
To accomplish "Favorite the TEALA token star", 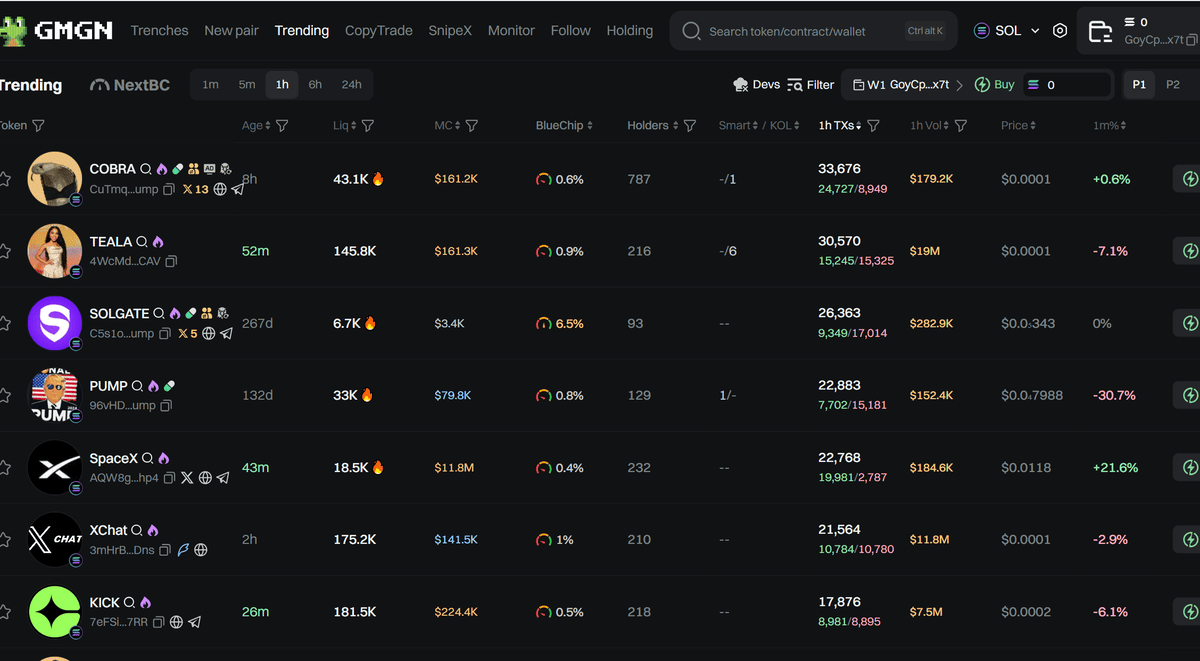I will pos(5,251).
